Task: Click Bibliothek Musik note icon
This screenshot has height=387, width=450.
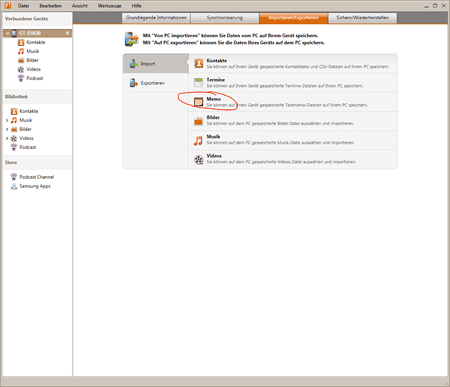Action: tap(14, 120)
